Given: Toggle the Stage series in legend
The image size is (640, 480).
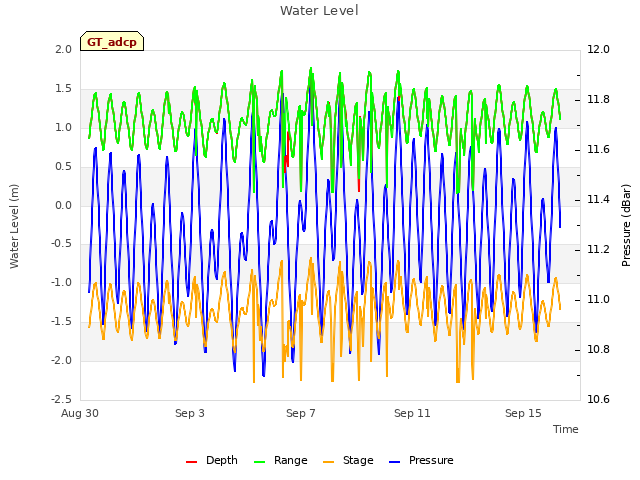Looking at the screenshot, I should [x=348, y=460].
